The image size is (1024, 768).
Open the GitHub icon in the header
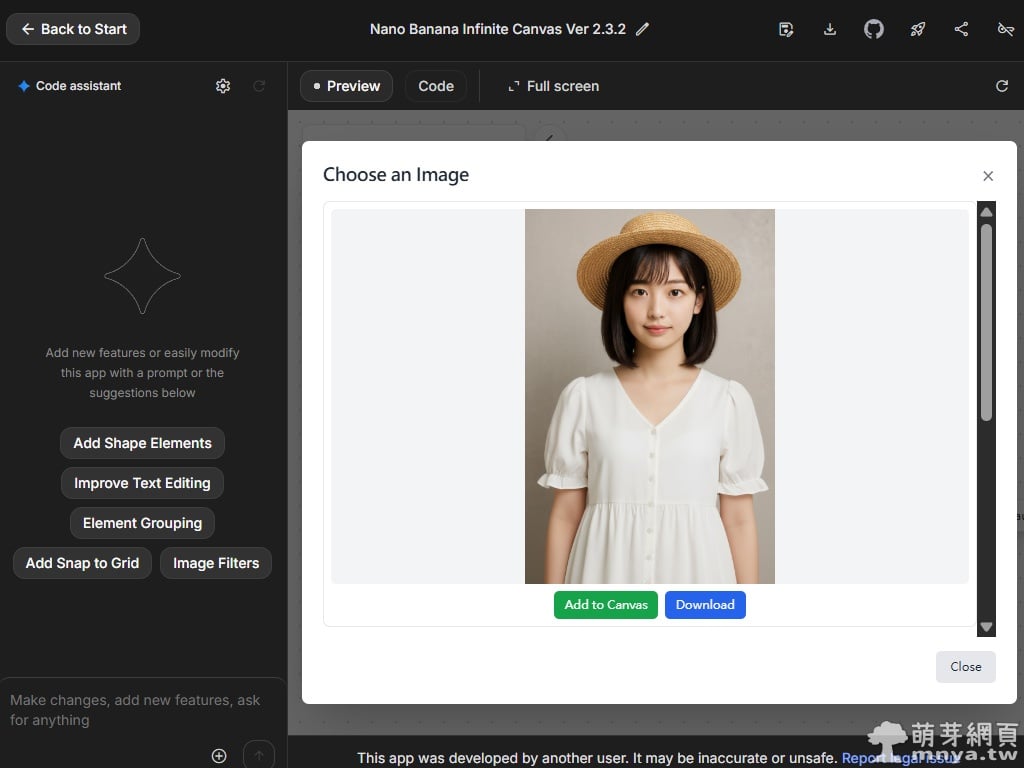[874, 29]
